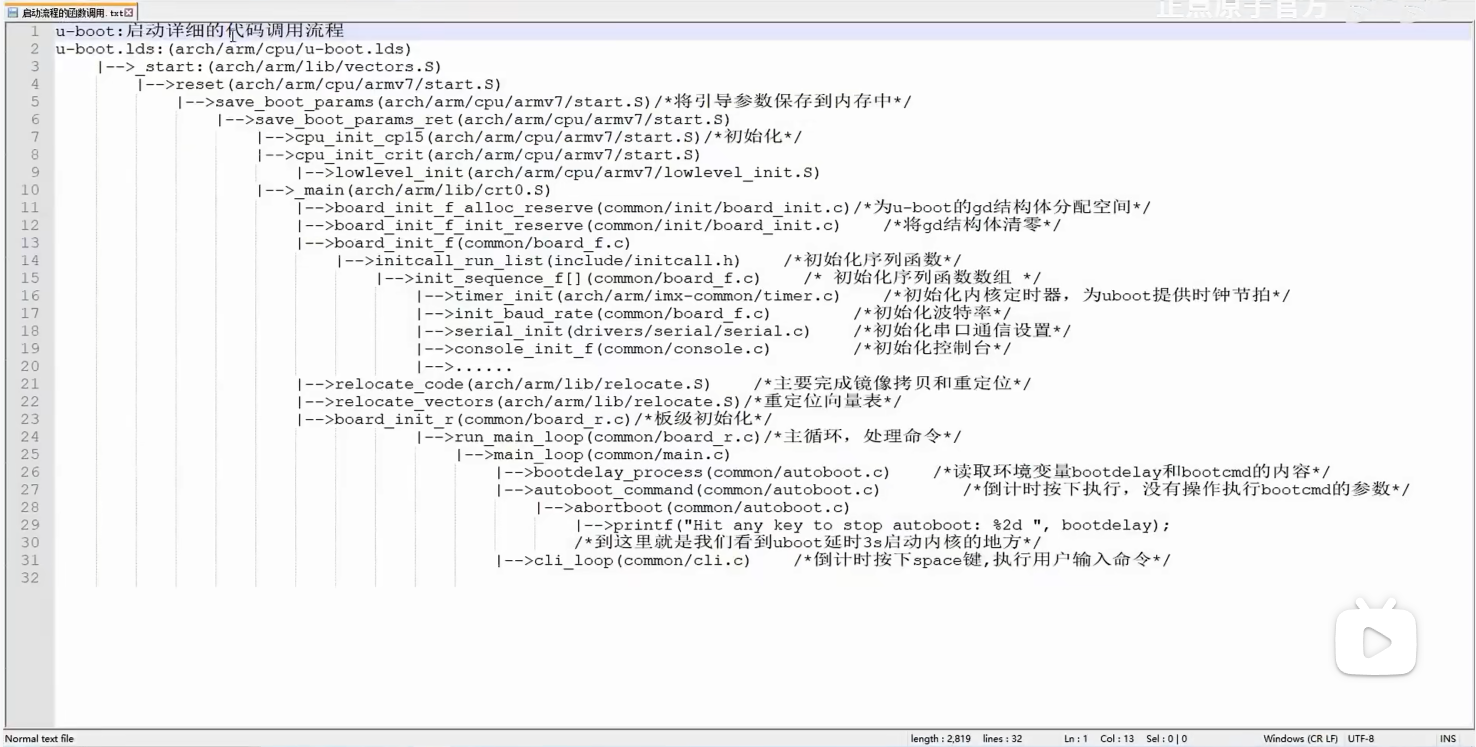Image resolution: width=1476 pixels, height=747 pixels.
Task: Toggle the 'INS' insert mode indicator
Action: pyautogui.click(x=1447, y=739)
